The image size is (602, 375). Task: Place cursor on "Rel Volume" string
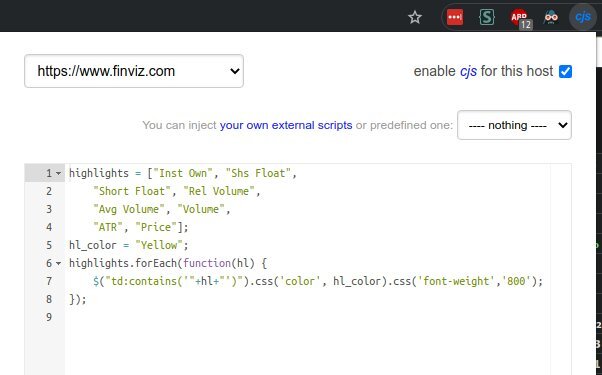click(219, 191)
